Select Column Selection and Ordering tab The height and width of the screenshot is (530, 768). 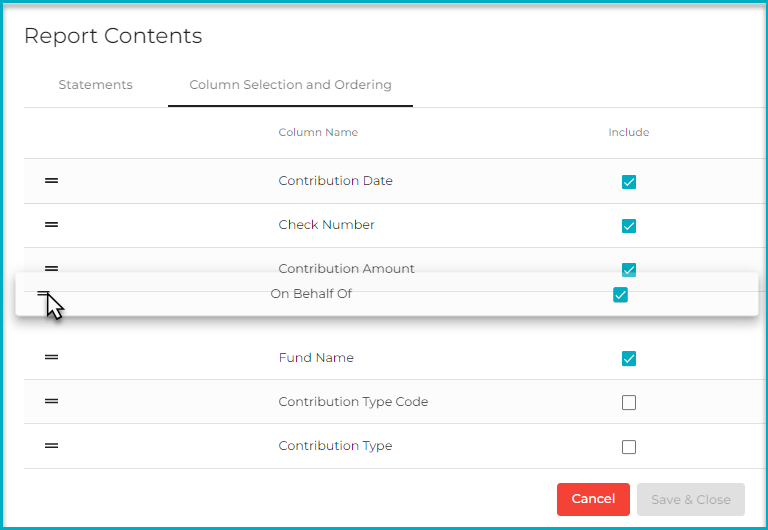pyautogui.click(x=290, y=85)
